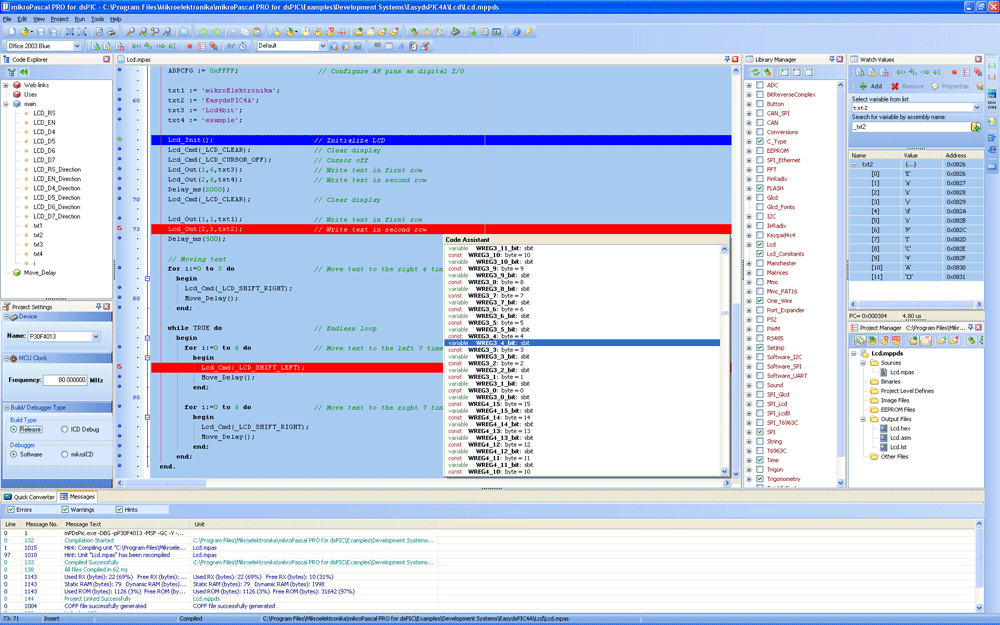1000x625 pixels.
Task: Click the stopwatch icon in debug toolbar
Action: click(x=242, y=46)
